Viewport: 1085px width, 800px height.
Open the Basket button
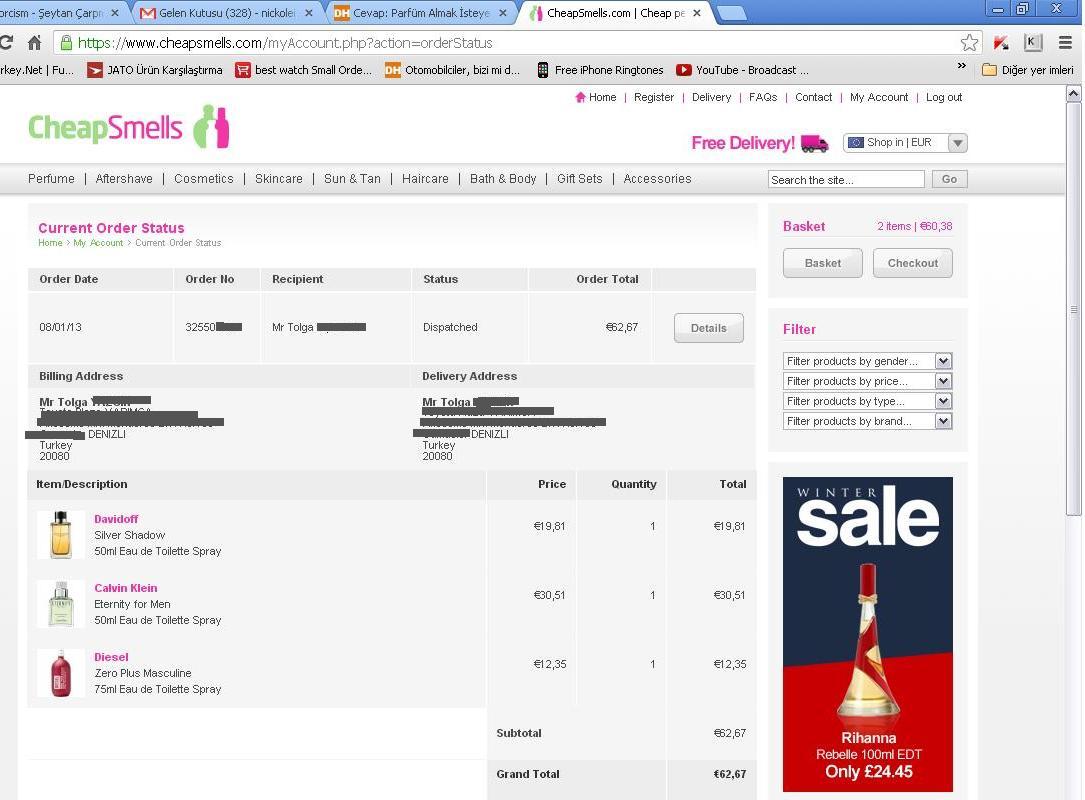(823, 263)
